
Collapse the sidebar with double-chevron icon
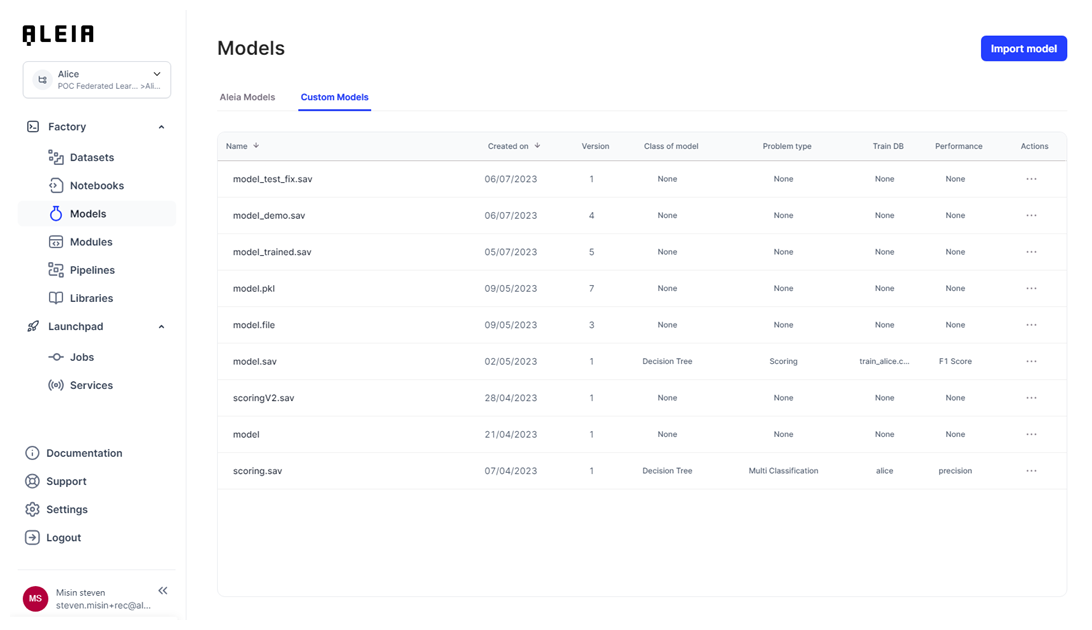(x=163, y=591)
